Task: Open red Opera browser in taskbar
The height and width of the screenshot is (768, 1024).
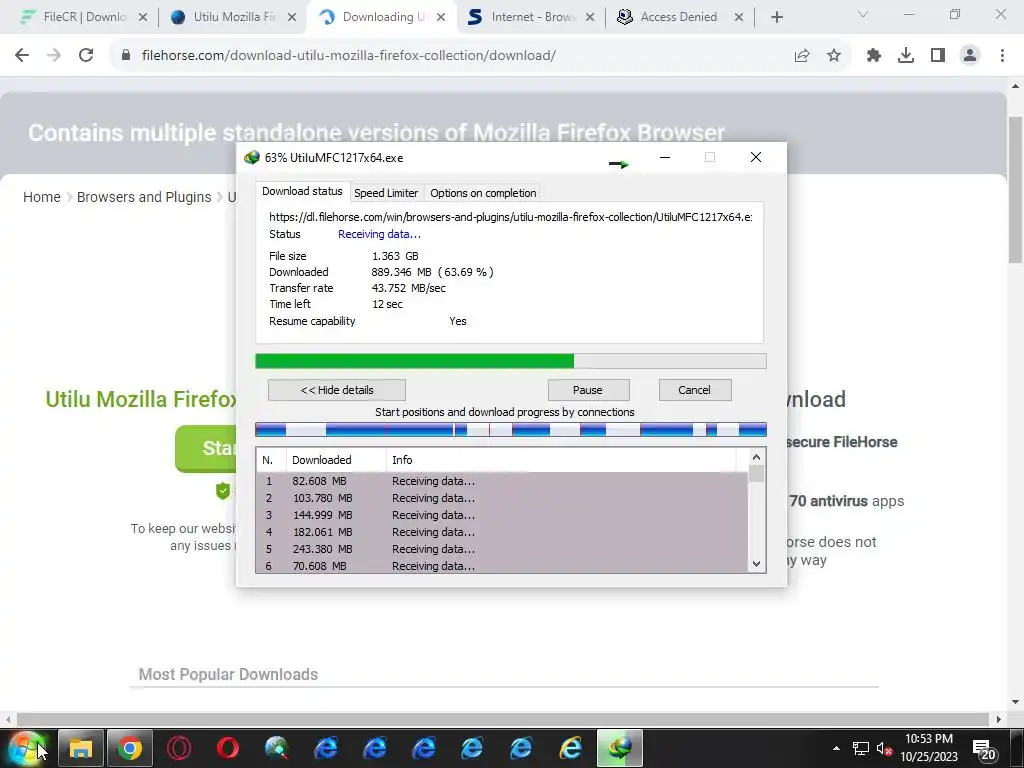Action: [x=228, y=748]
